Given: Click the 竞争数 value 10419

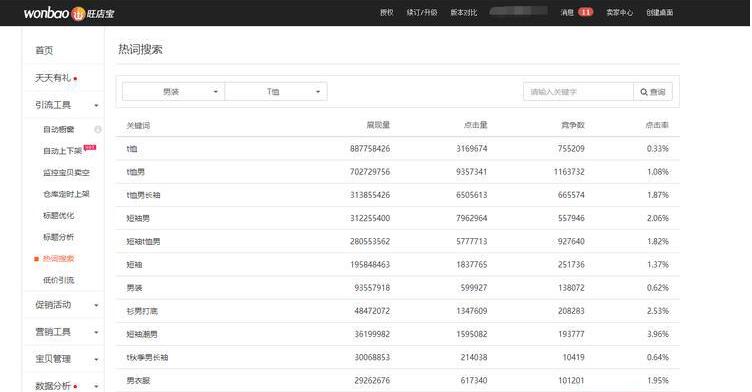Looking at the screenshot, I should [x=573, y=357].
